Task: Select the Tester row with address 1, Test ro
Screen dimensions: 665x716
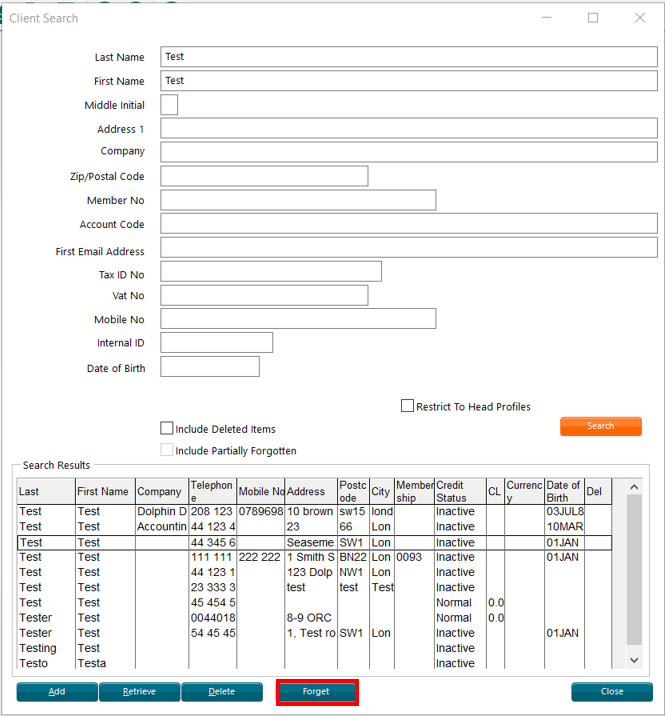Action: (x=314, y=633)
